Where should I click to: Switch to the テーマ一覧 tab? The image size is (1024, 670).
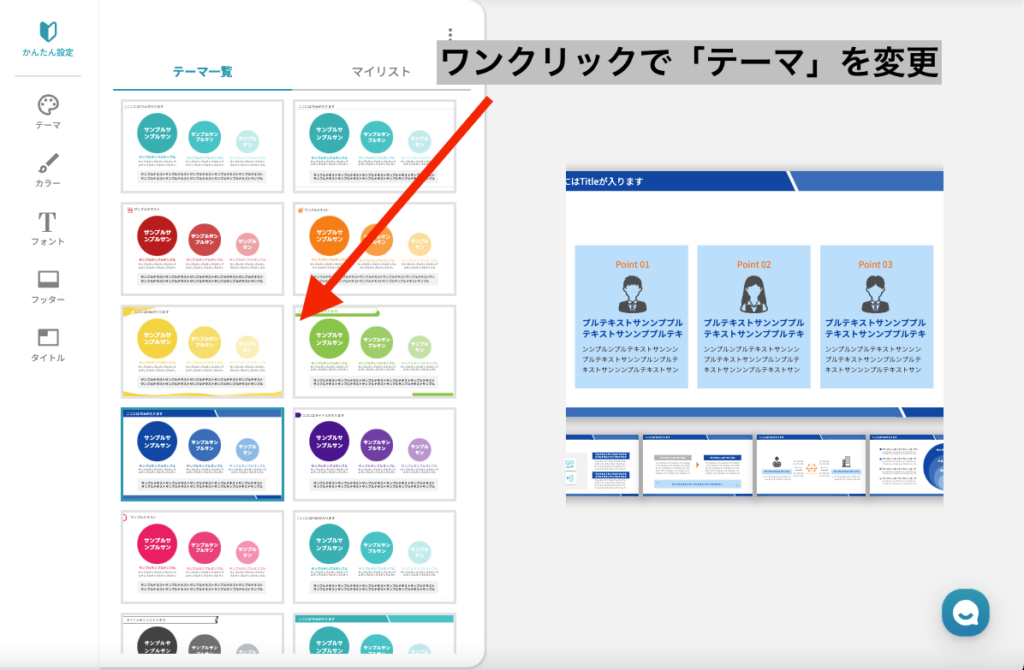tap(202, 72)
